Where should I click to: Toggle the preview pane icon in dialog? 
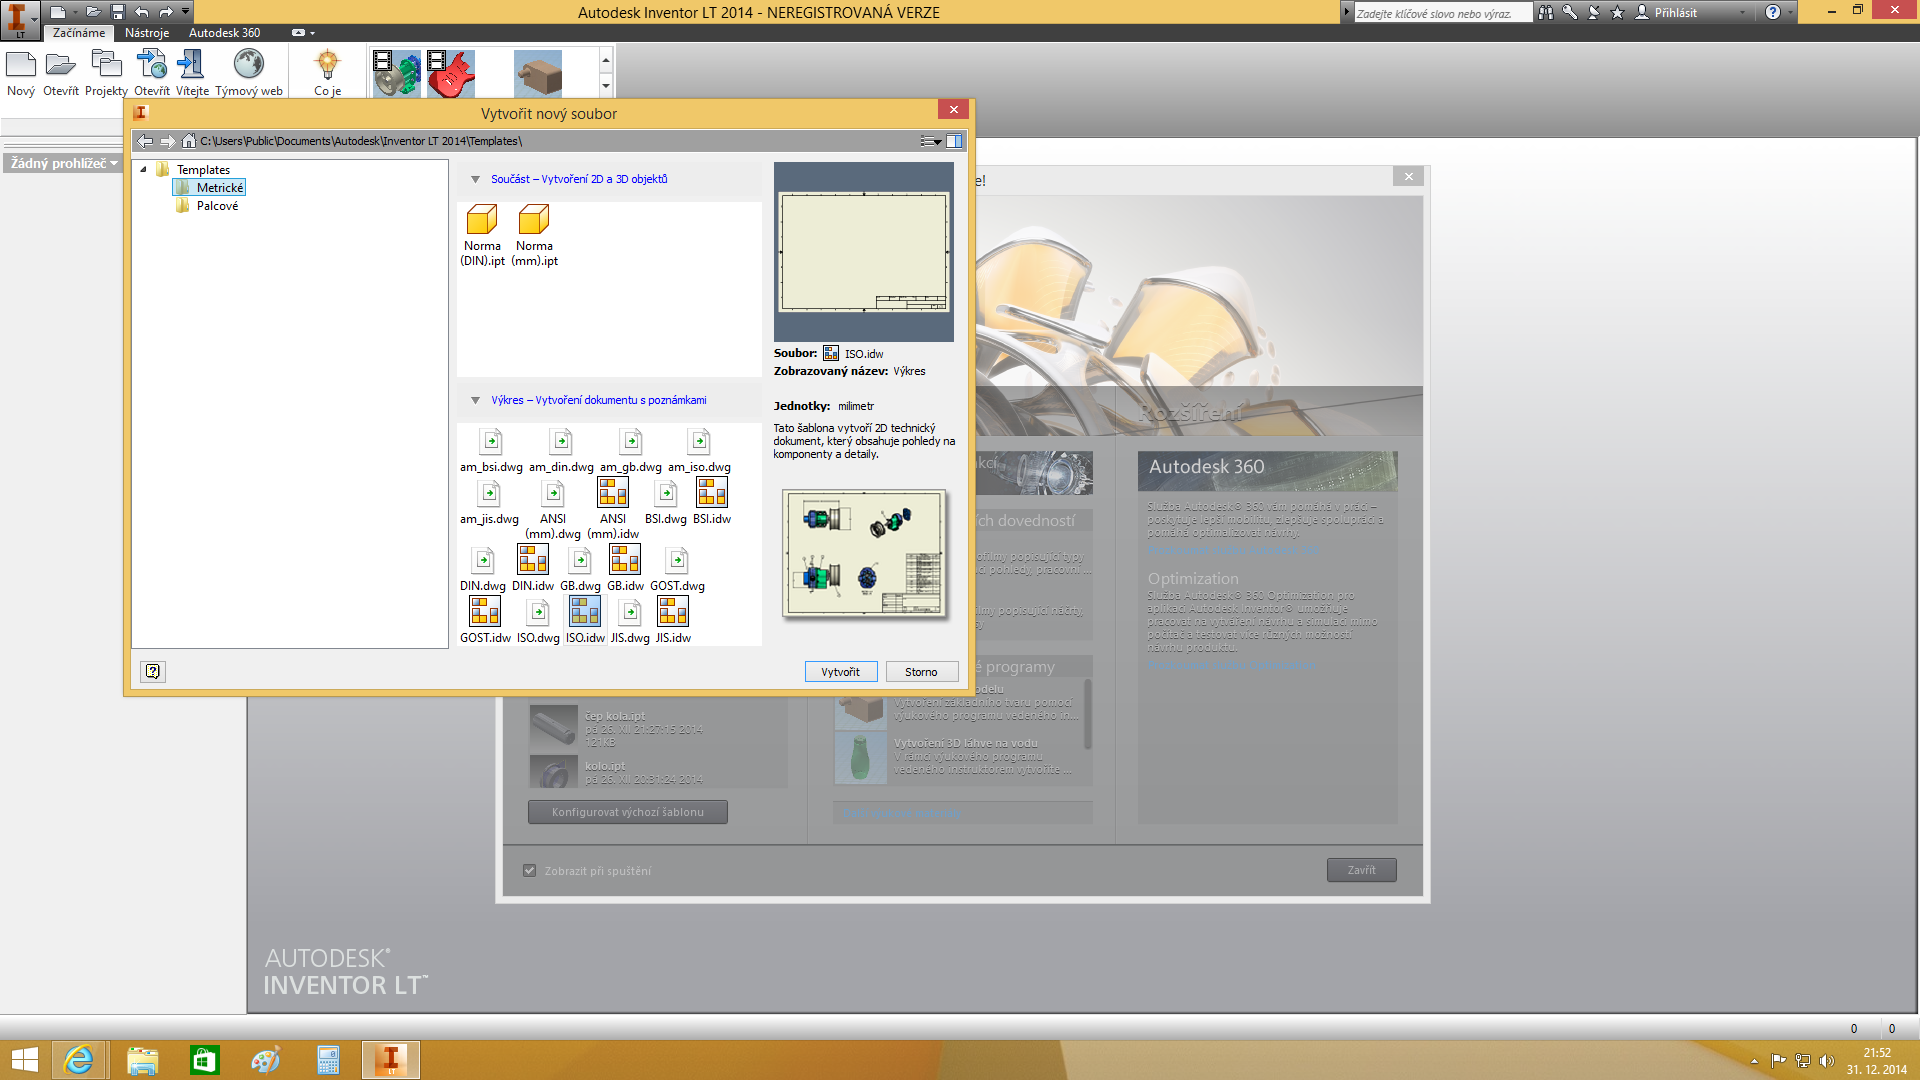tap(954, 141)
